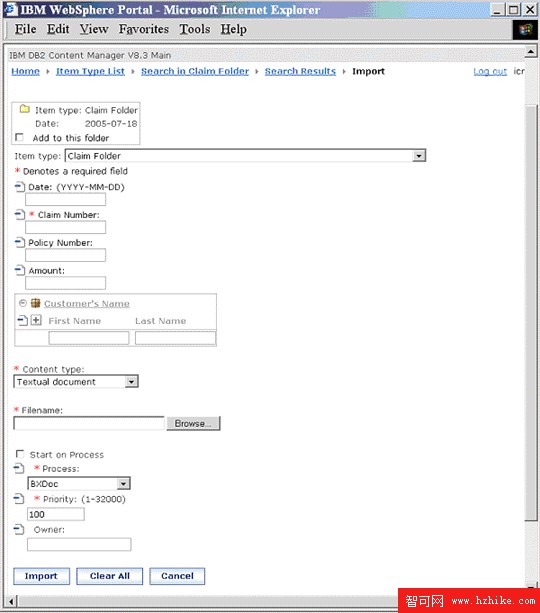Screen dimensions: 540x613
Task: Click the vertical scrollbar up arrow
Action: pos(531,51)
